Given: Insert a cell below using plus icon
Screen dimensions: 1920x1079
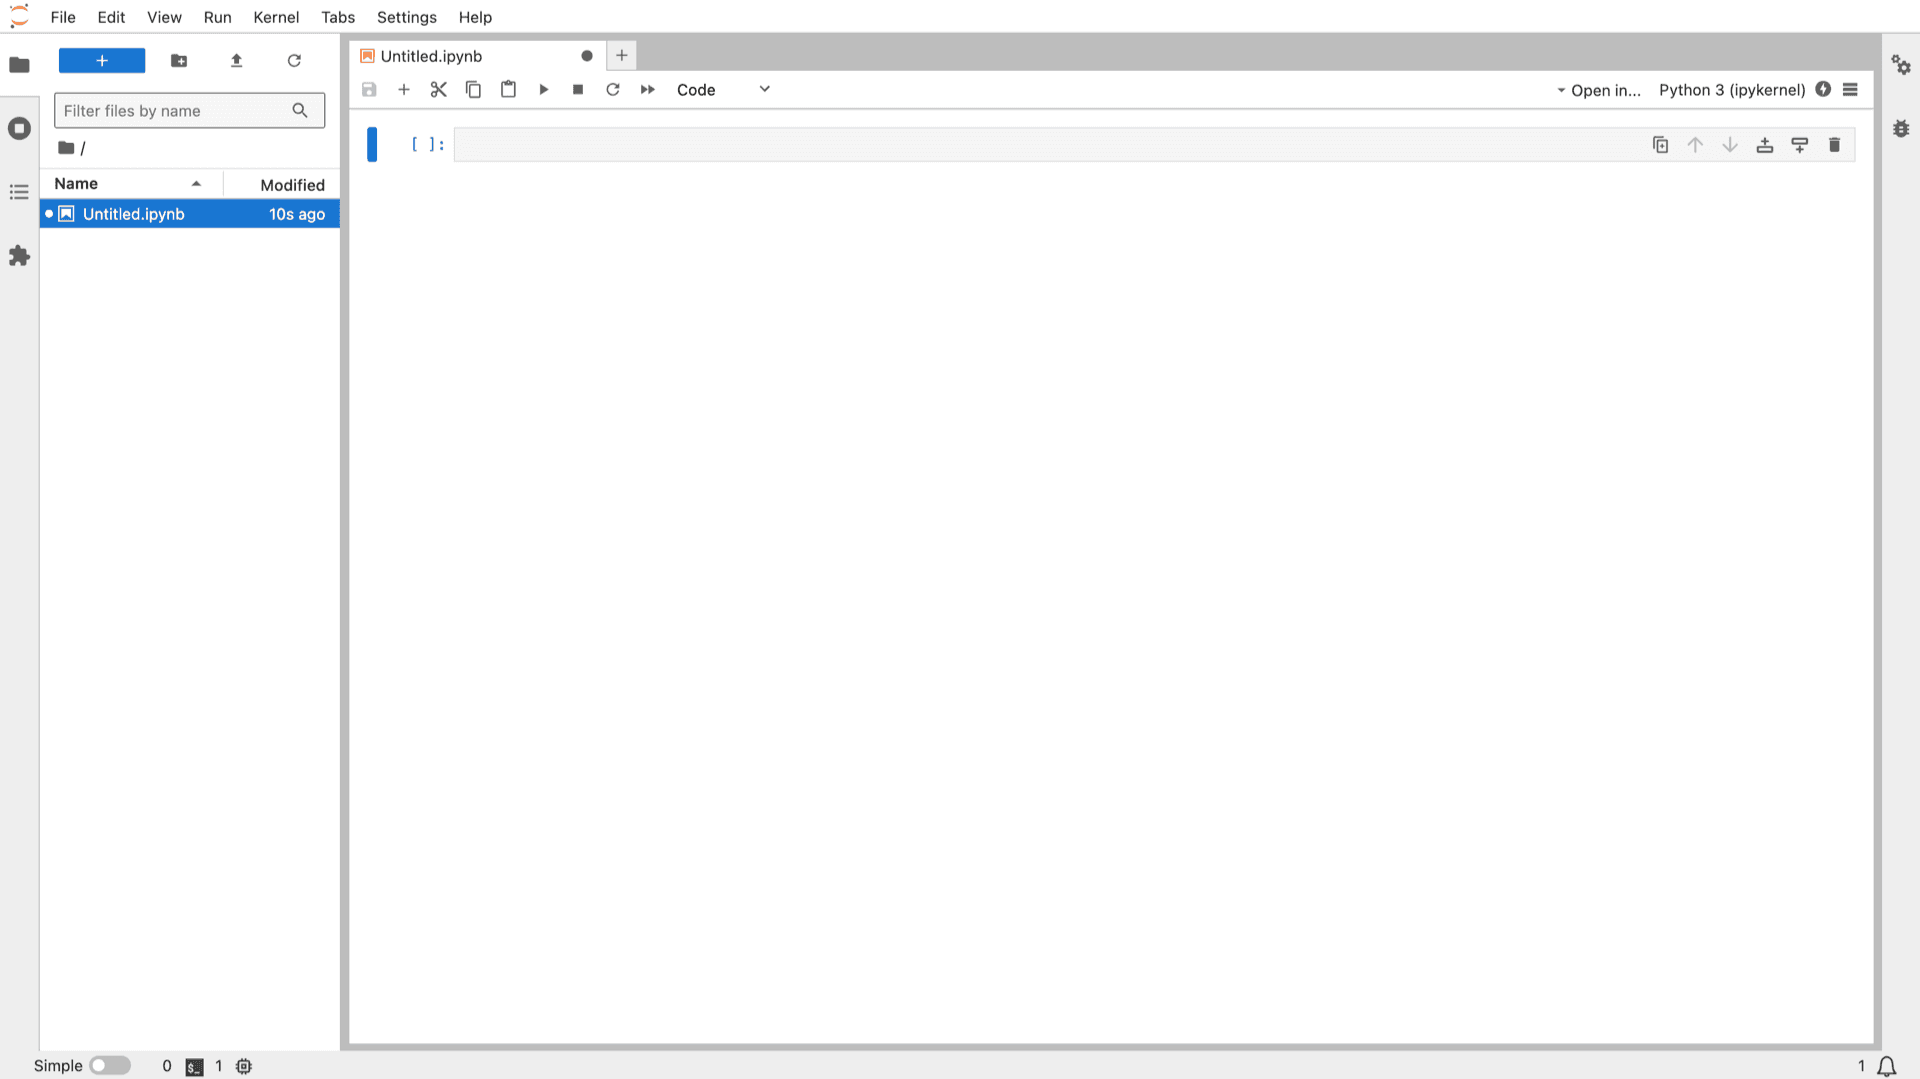Looking at the screenshot, I should (404, 90).
